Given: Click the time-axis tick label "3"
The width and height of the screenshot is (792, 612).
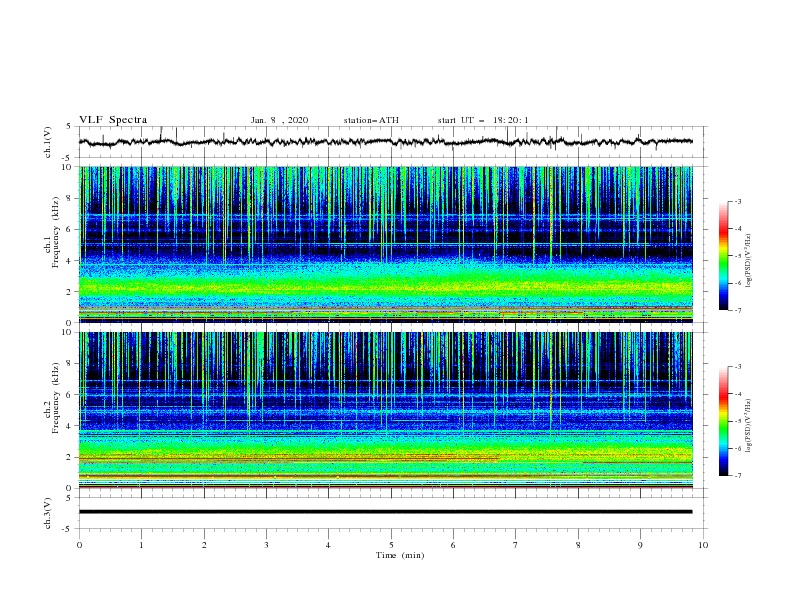Looking at the screenshot, I should [266, 545].
